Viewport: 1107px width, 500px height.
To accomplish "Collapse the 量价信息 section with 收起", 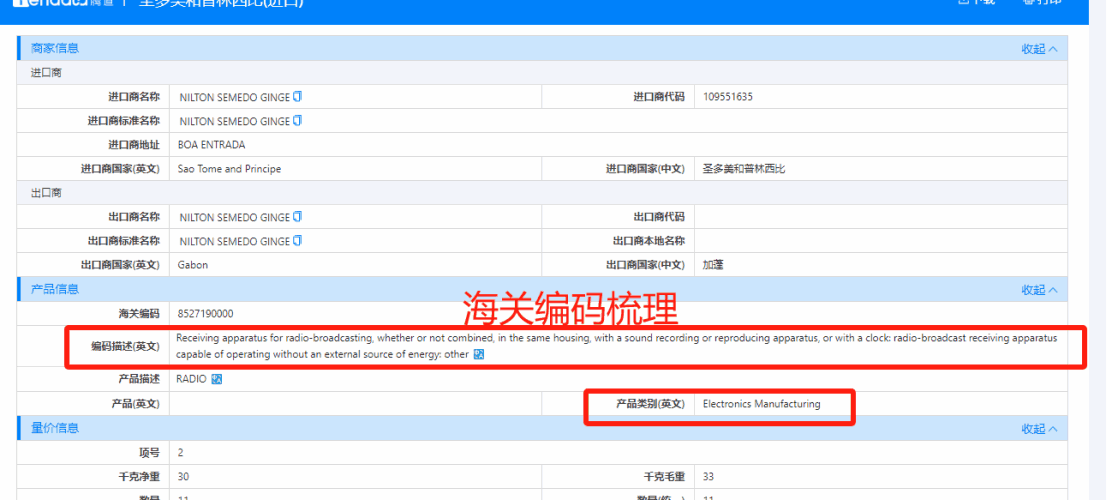I will (x=1038, y=429).
